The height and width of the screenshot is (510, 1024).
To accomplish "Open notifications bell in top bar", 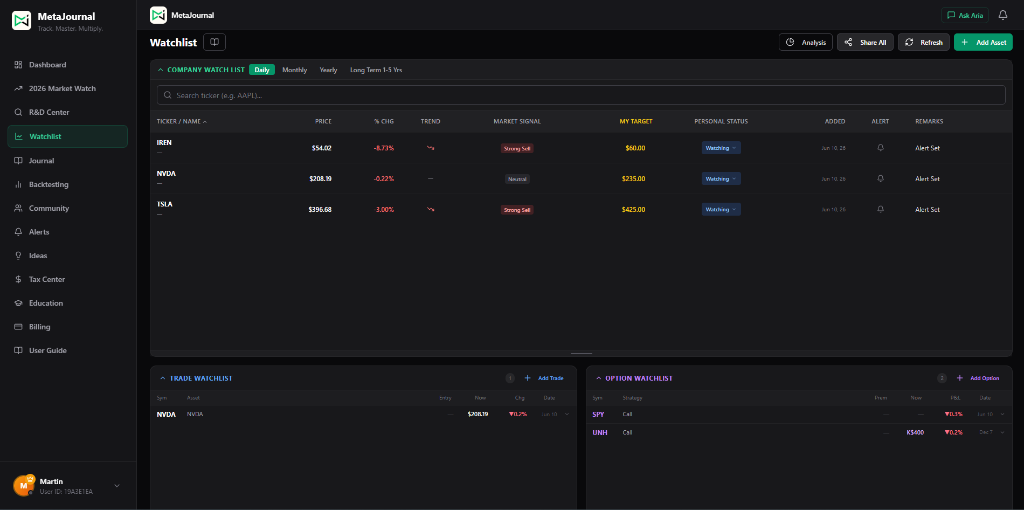I will pos(1003,15).
